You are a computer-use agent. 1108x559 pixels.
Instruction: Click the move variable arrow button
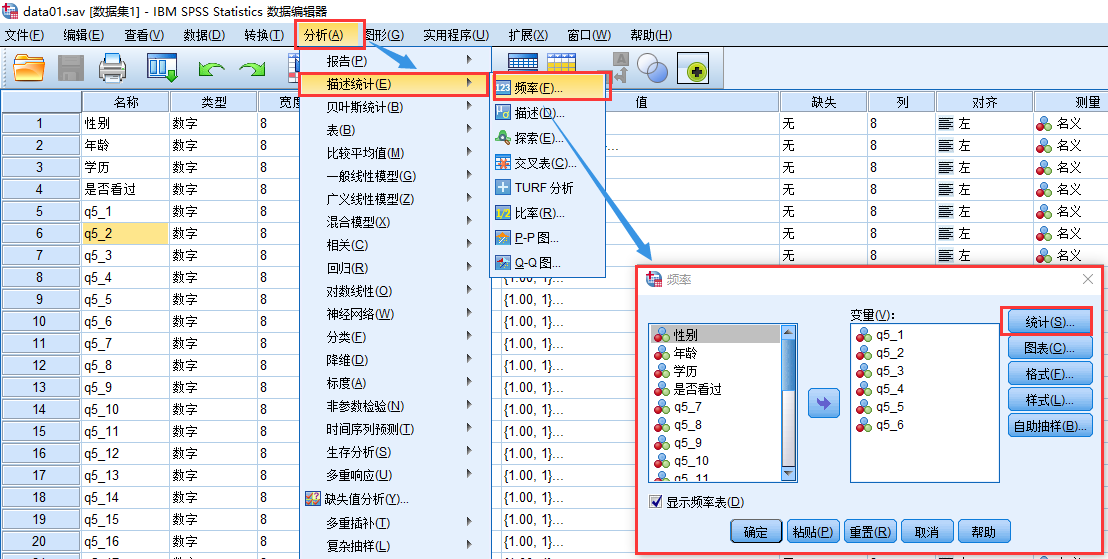coord(823,403)
